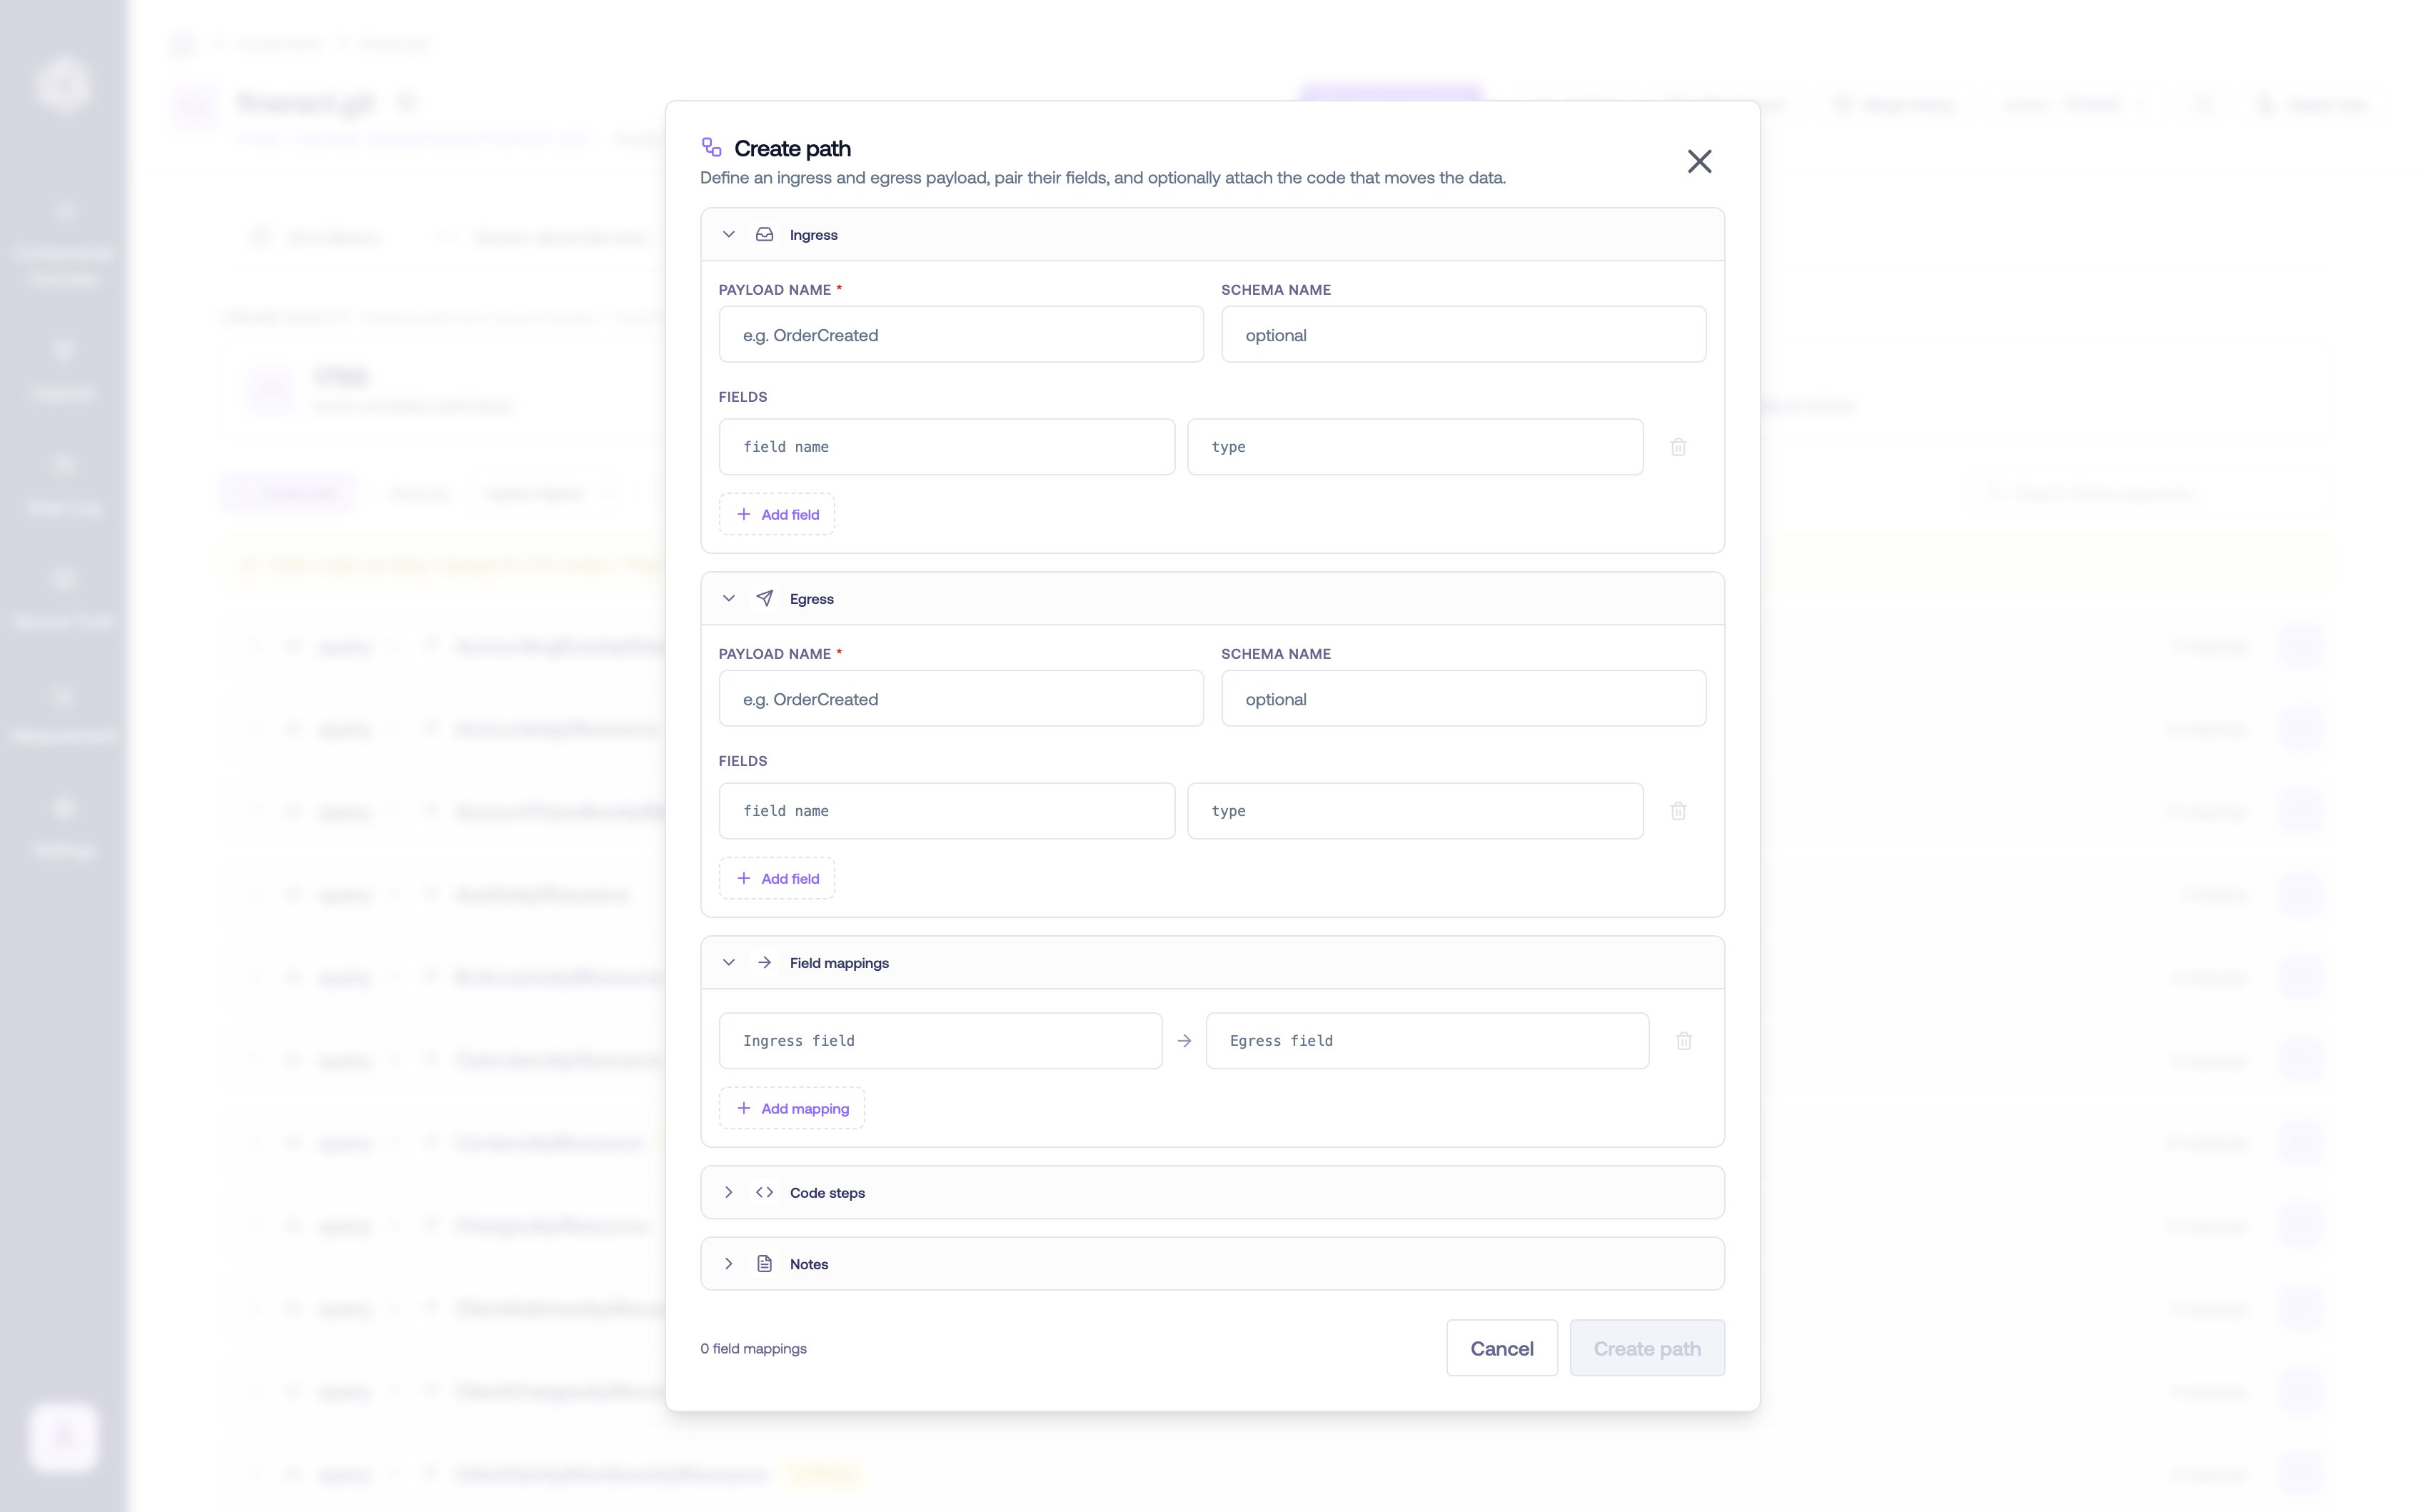
Task: Collapse the Ingress section chevron
Action: [729, 234]
